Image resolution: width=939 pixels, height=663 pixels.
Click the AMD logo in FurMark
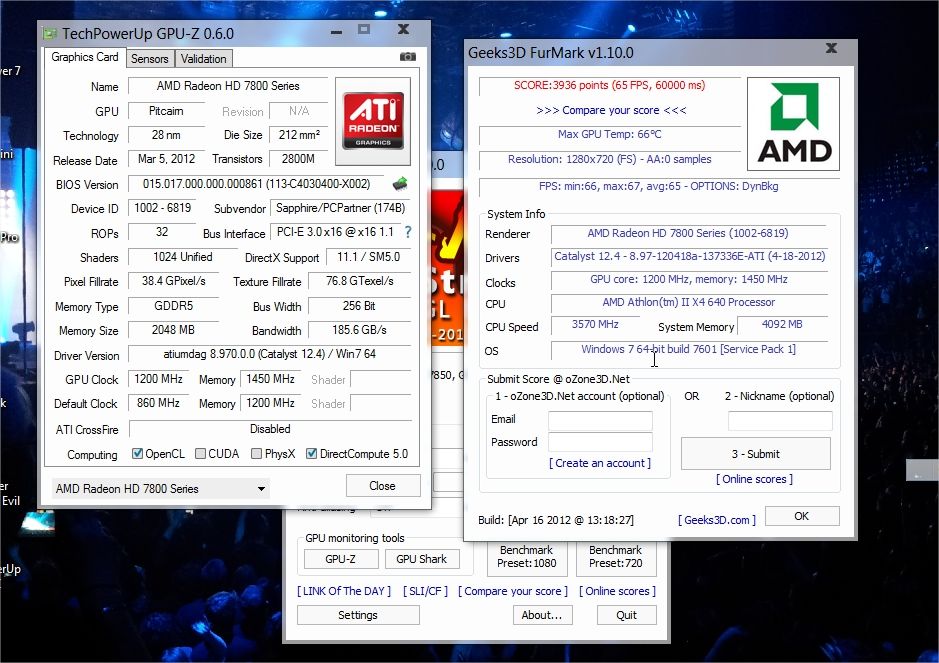pyautogui.click(x=793, y=124)
